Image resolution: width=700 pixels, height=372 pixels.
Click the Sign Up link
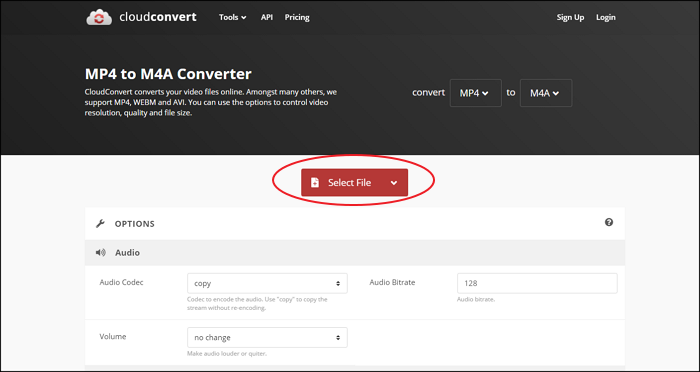[570, 17]
